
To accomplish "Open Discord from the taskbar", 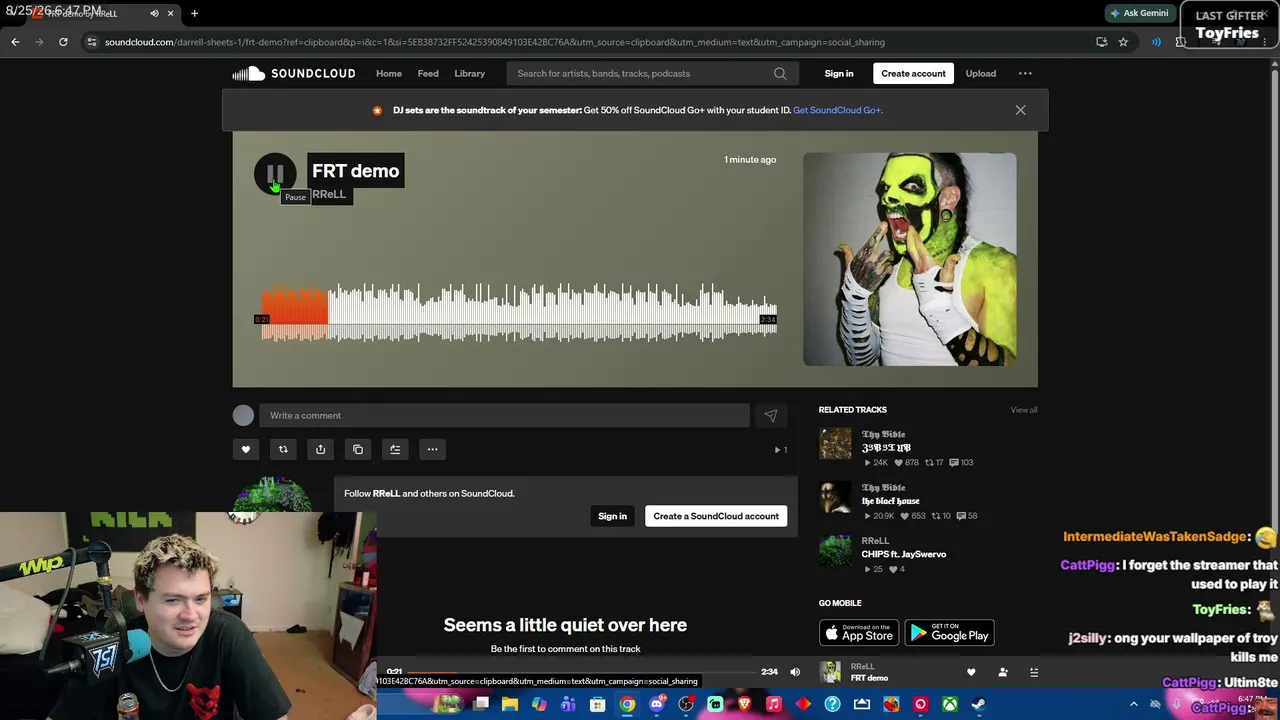I will (657, 704).
